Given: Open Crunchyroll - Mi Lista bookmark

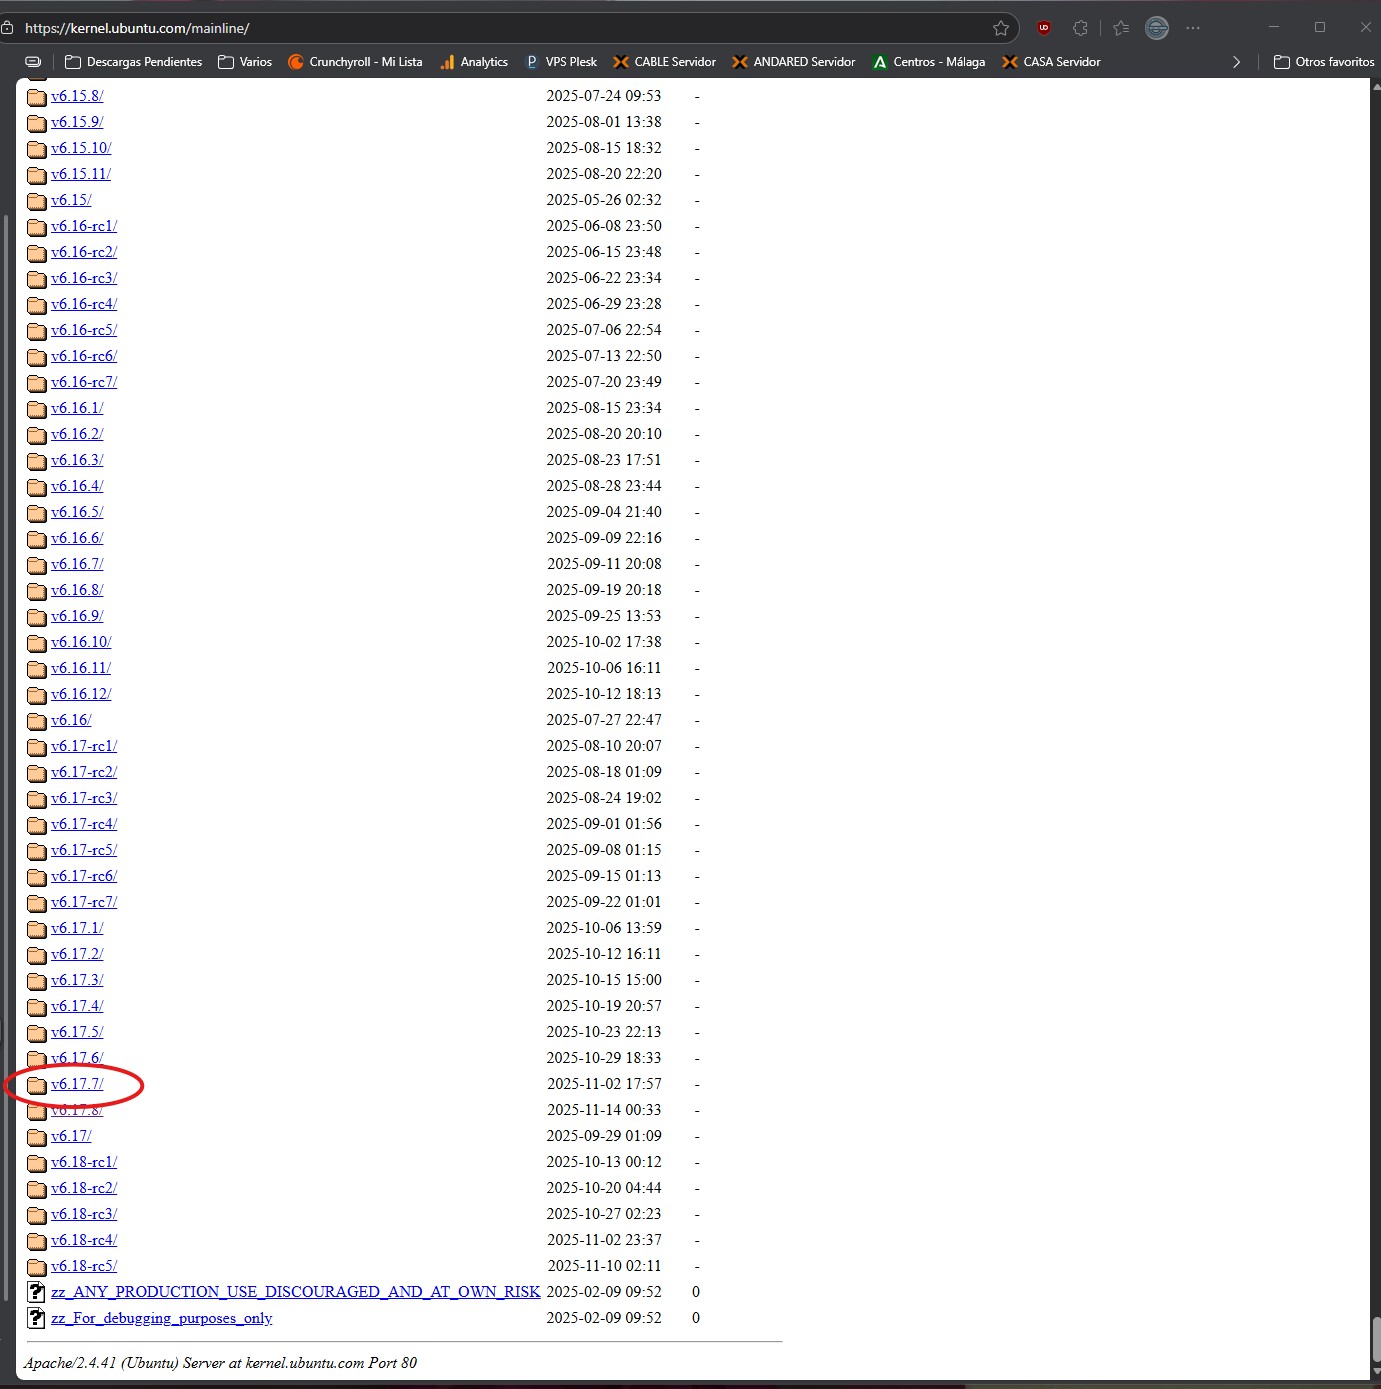Looking at the screenshot, I should point(355,62).
